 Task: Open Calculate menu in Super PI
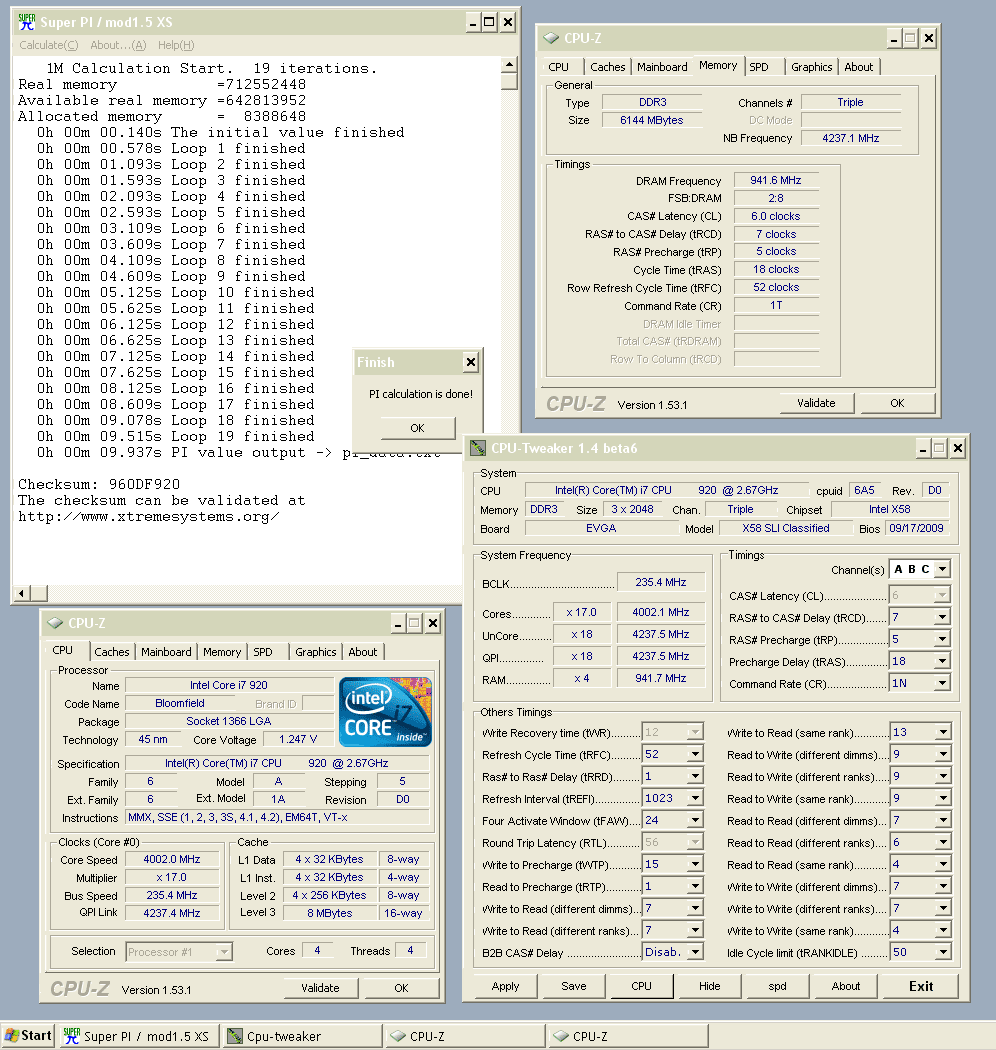click(48, 45)
